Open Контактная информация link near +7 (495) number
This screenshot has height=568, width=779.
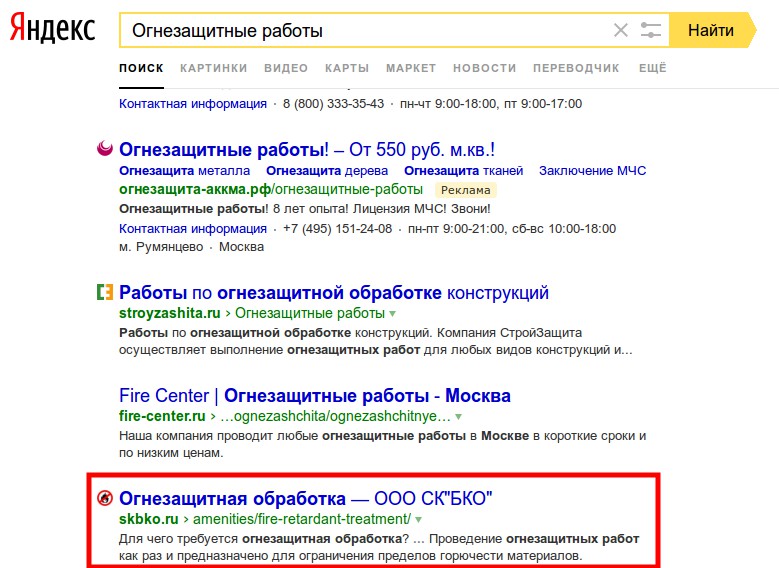[x=193, y=229]
